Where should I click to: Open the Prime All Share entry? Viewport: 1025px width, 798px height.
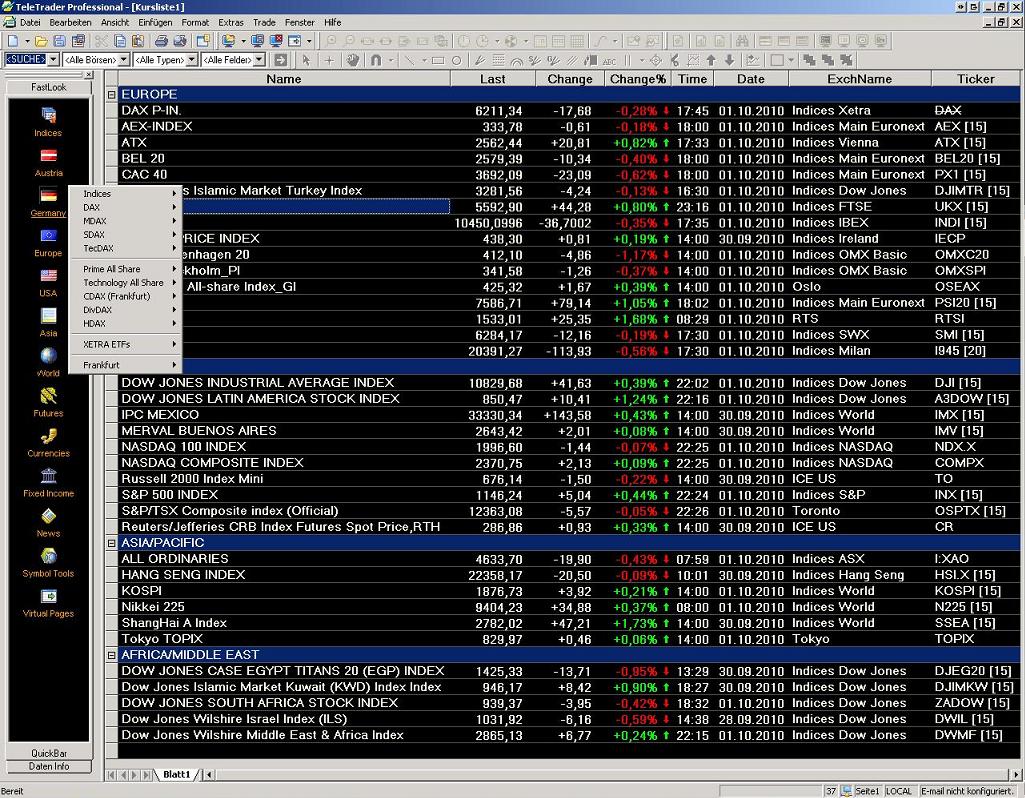click(x=125, y=269)
